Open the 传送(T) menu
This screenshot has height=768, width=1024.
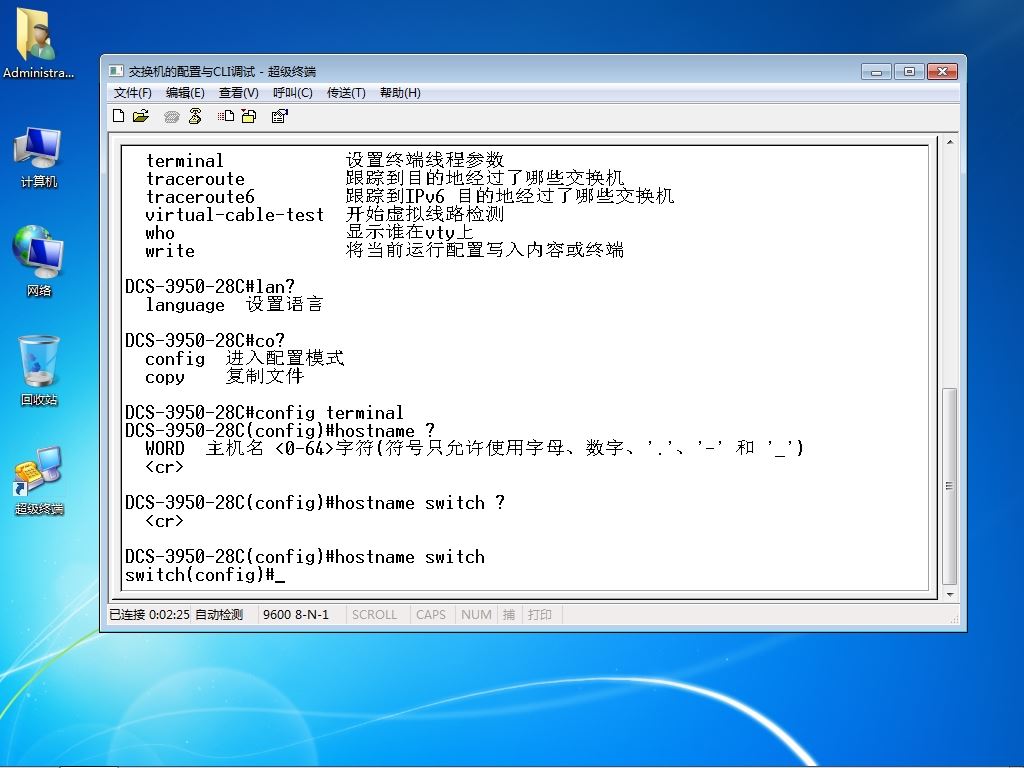(346, 93)
